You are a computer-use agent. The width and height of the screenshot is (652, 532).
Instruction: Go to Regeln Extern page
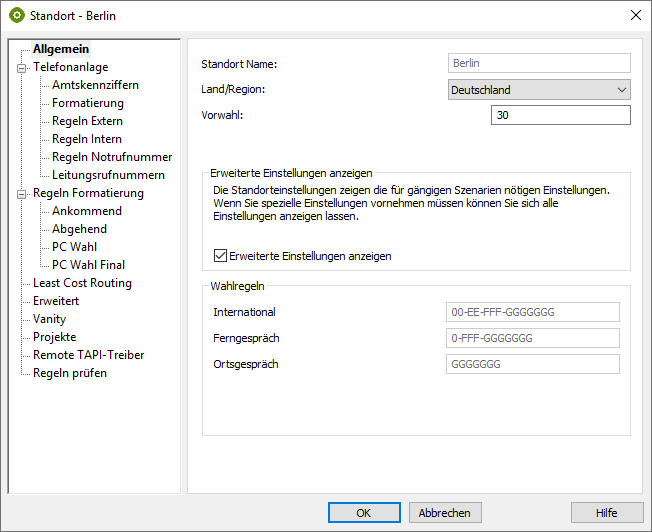(87, 121)
